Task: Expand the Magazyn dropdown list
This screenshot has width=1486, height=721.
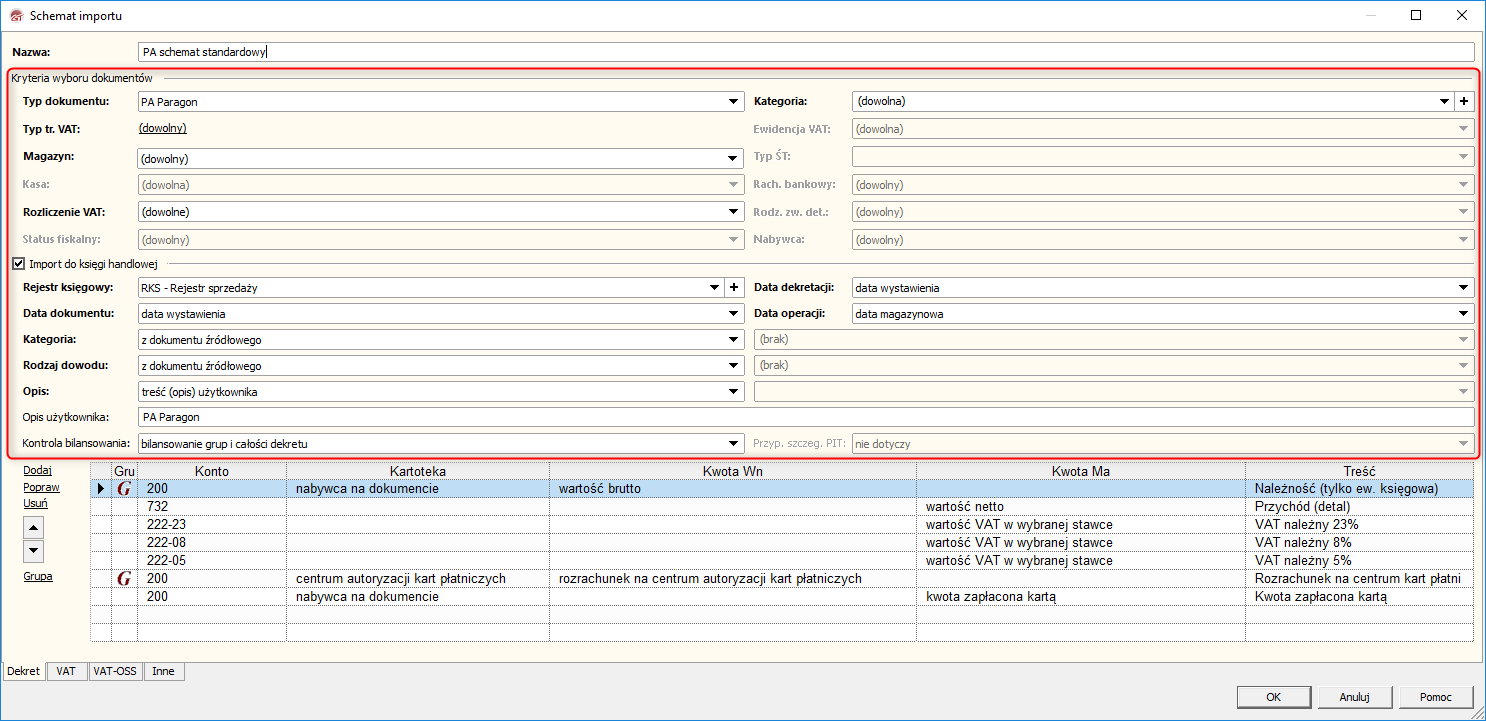Action: (x=733, y=158)
